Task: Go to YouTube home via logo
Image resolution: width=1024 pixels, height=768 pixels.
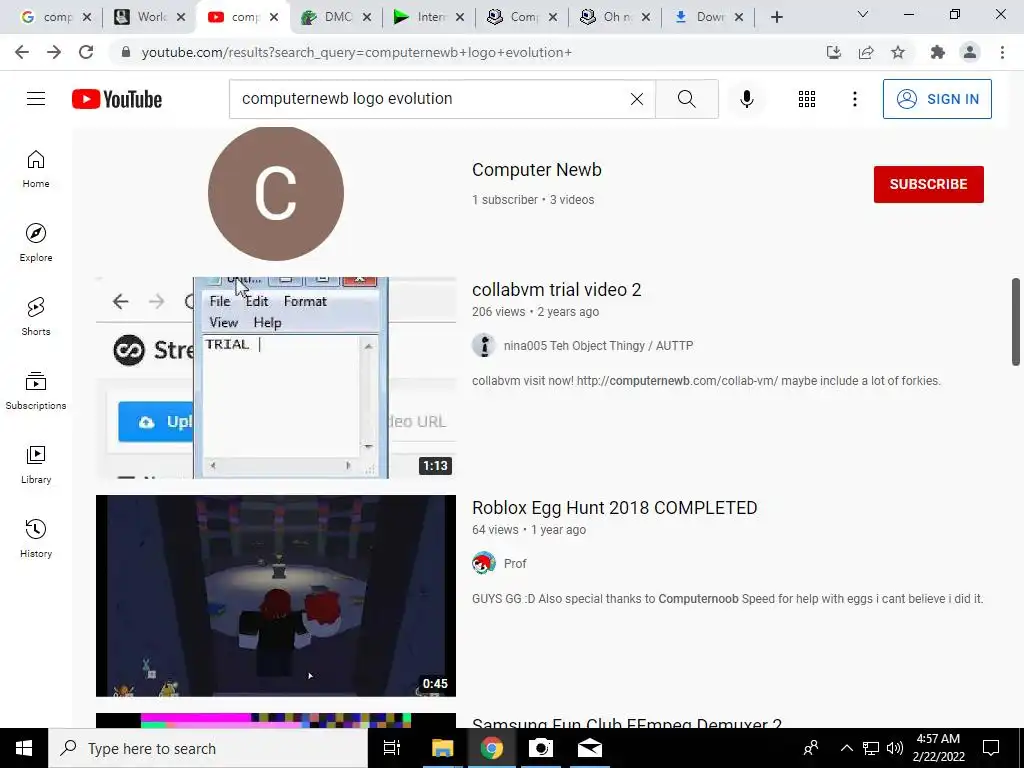Action: point(117,99)
